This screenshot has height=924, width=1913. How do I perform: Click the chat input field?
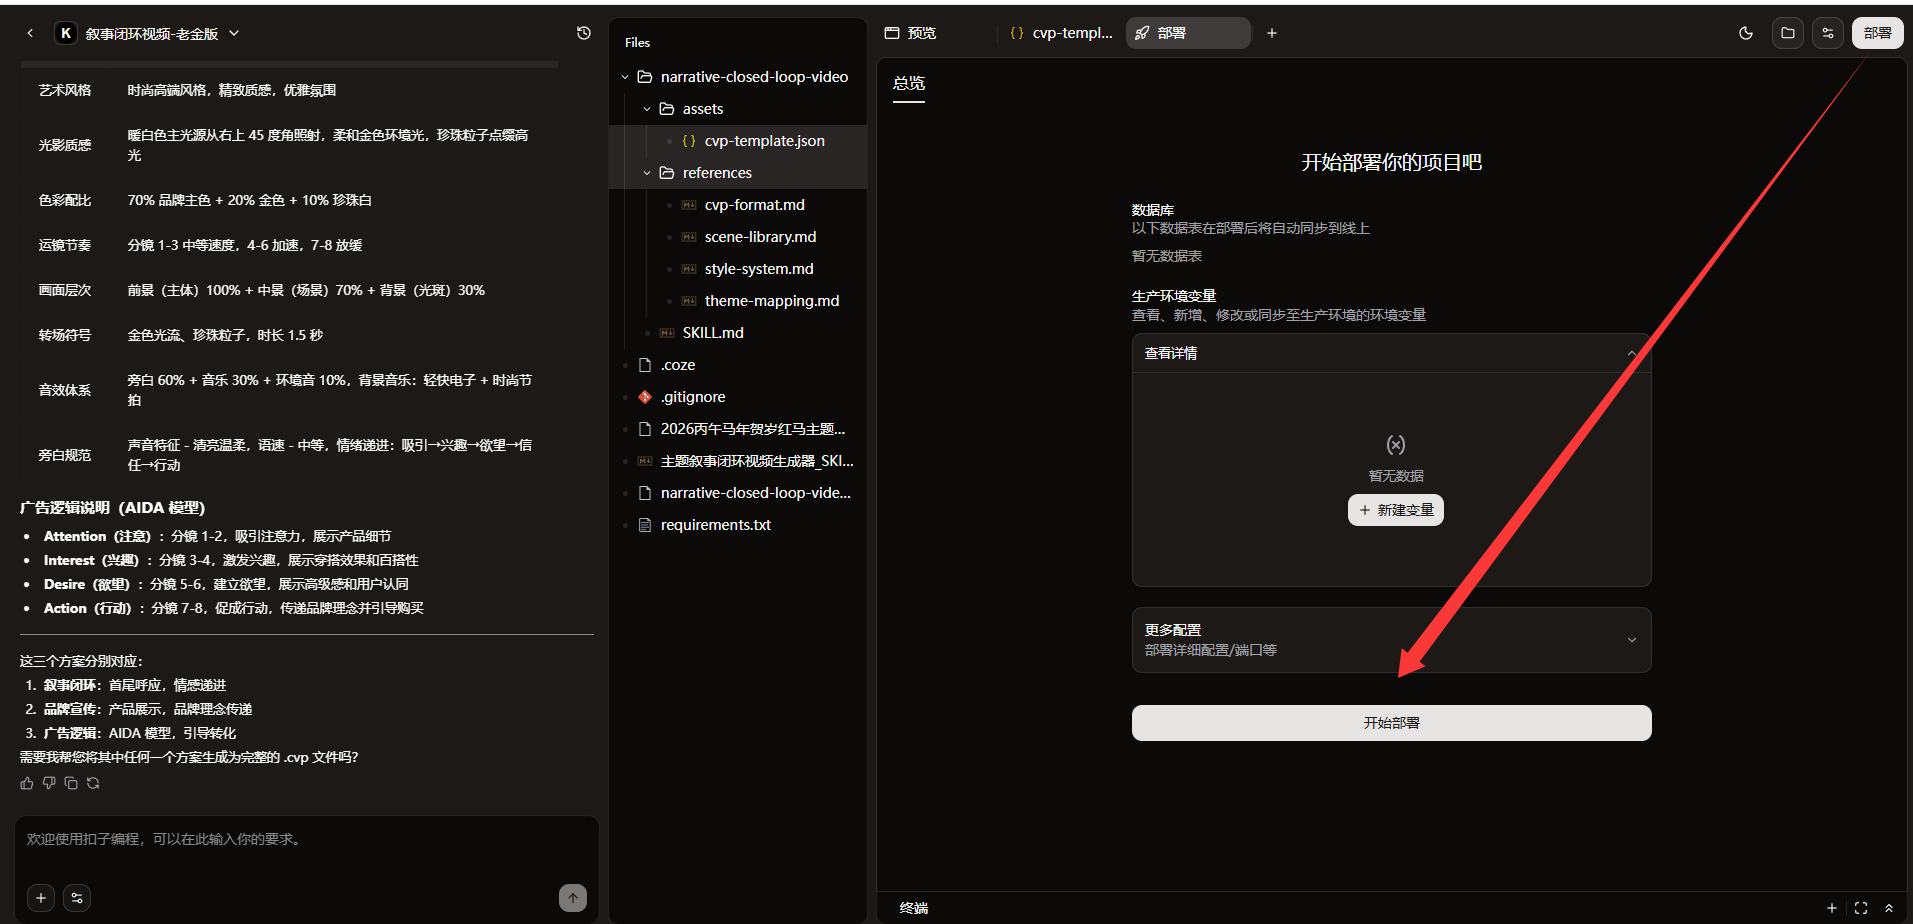pyautogui.click(x=306, y=845)
